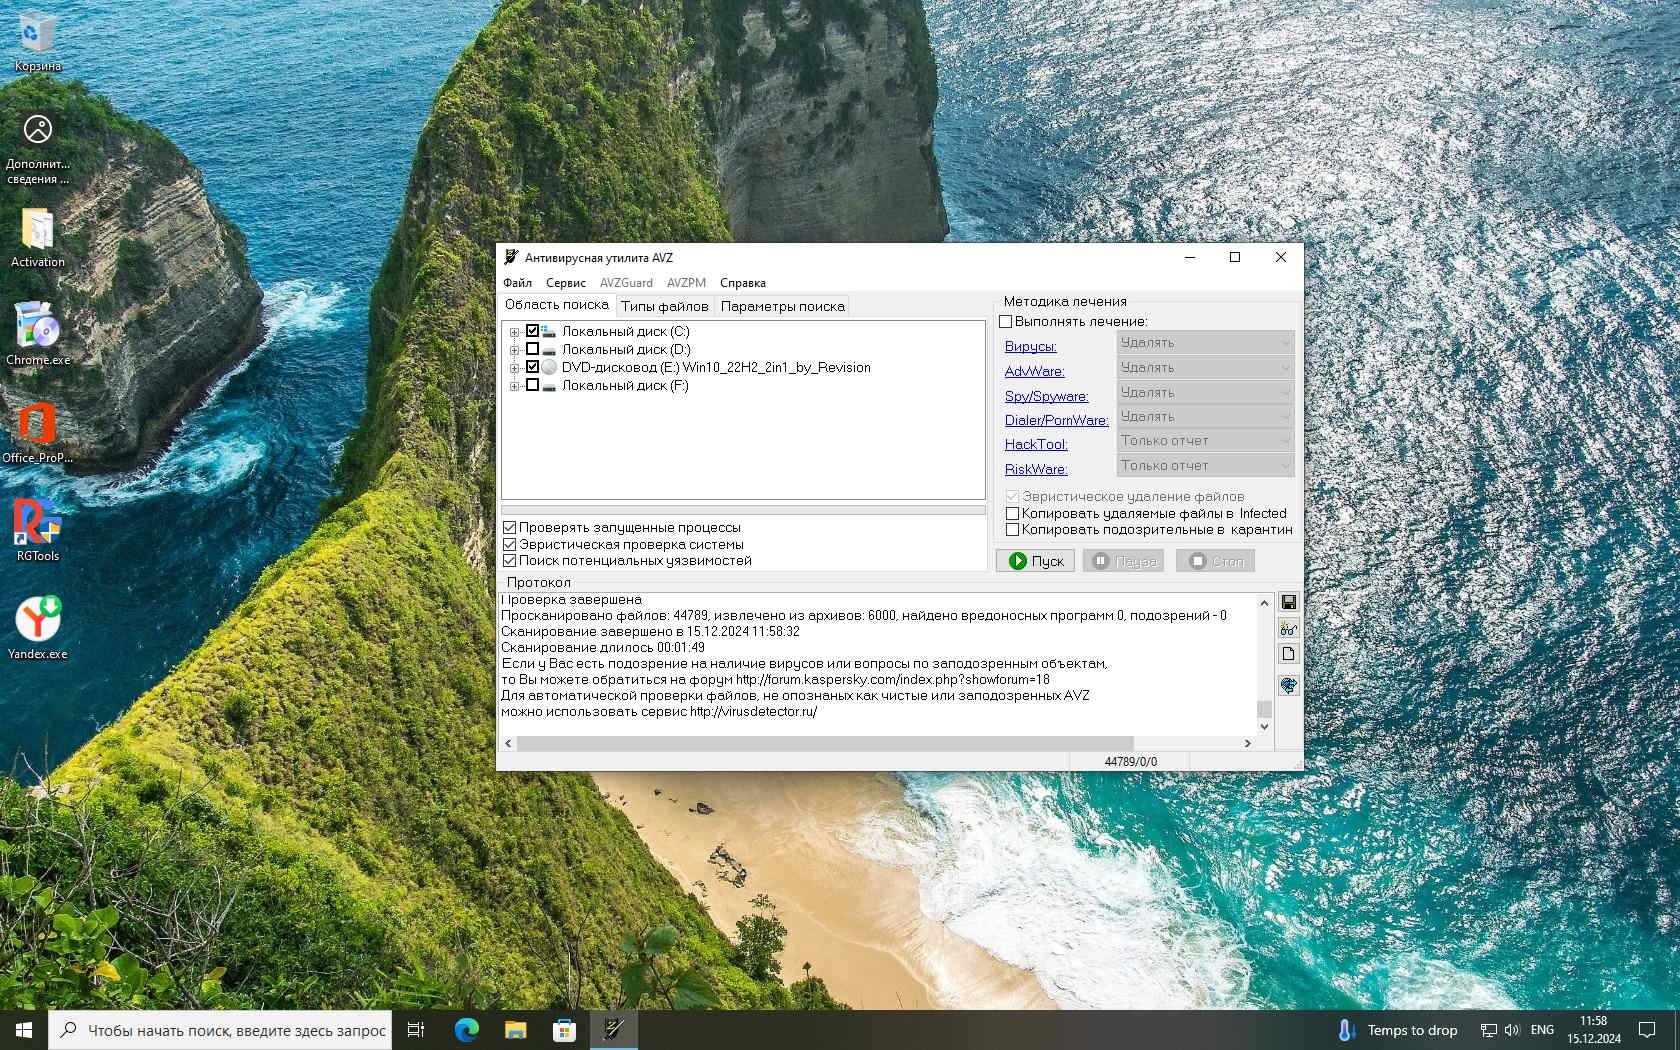Click the Вирусы link
The width and height of the screenshot is (1680, 1050).
coord(1030,346)
